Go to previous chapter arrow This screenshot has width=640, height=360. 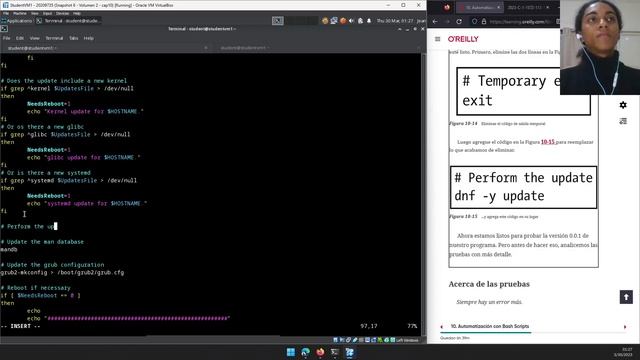click(442, 327)
